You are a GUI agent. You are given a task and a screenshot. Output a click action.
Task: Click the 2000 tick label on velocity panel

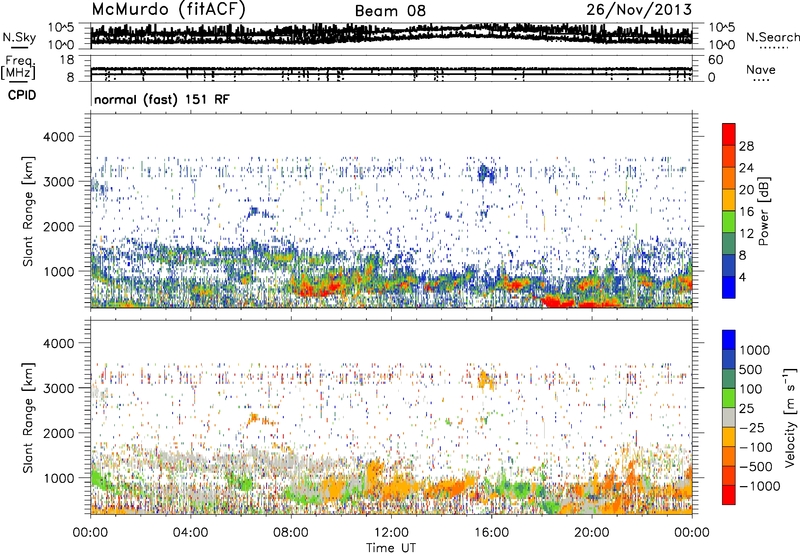(x=58, y=433)
